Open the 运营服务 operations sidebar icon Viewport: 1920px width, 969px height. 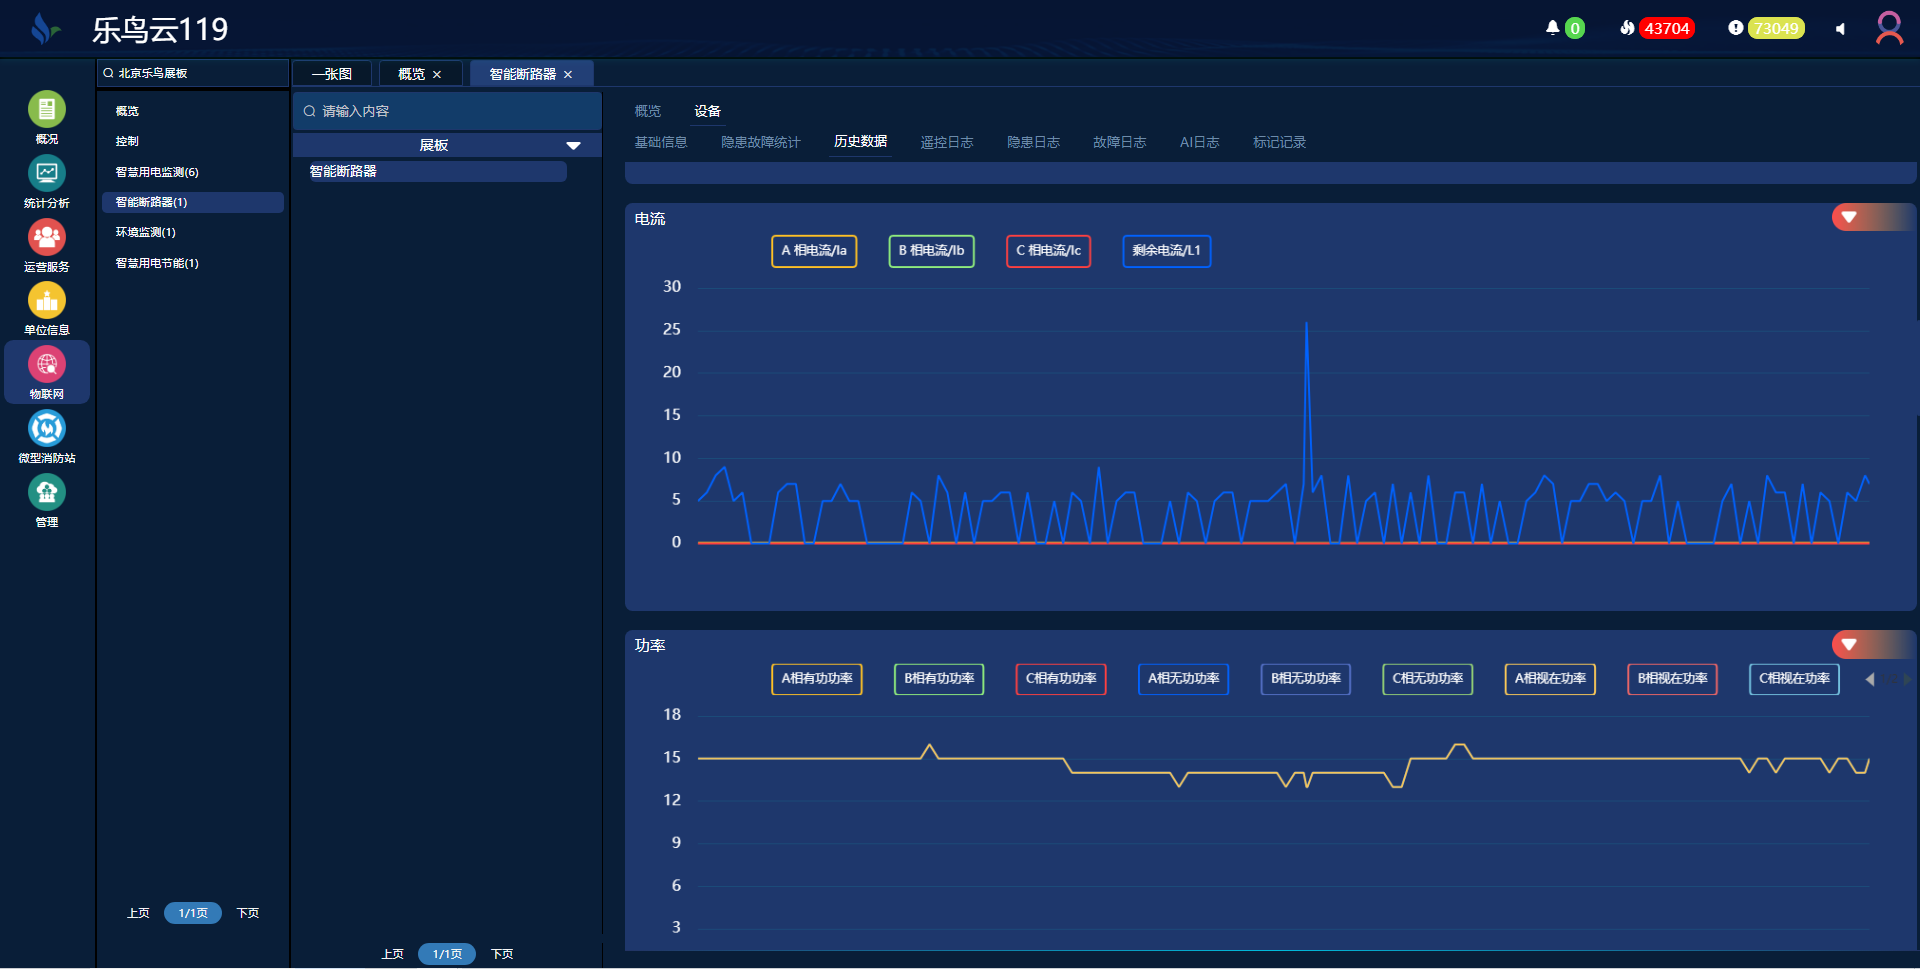46,238
